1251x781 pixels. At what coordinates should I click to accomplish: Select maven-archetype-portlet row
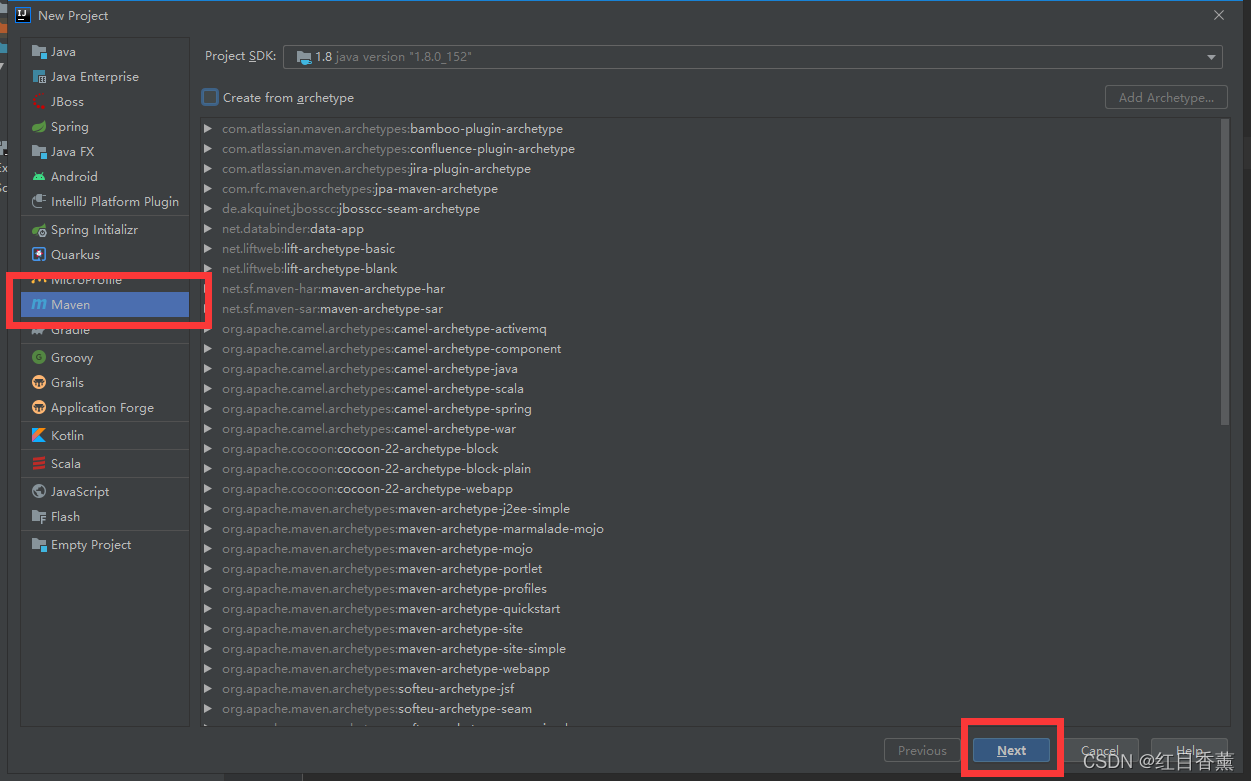[711, 569]
